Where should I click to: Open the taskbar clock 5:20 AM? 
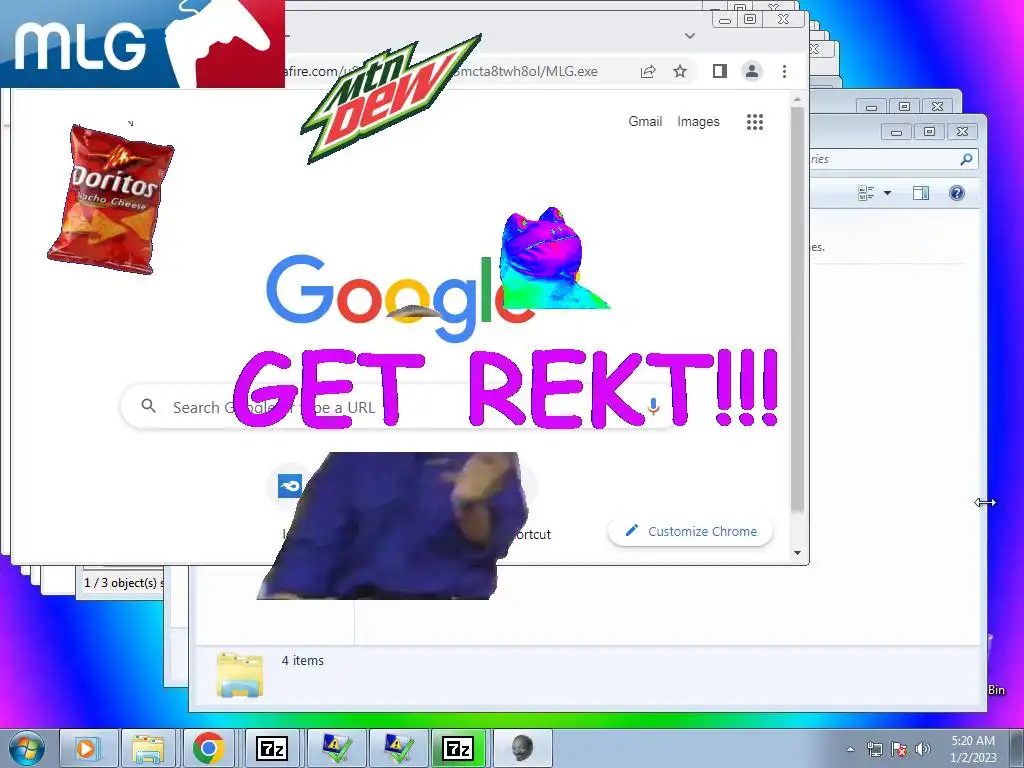click(x=973, y=749)
